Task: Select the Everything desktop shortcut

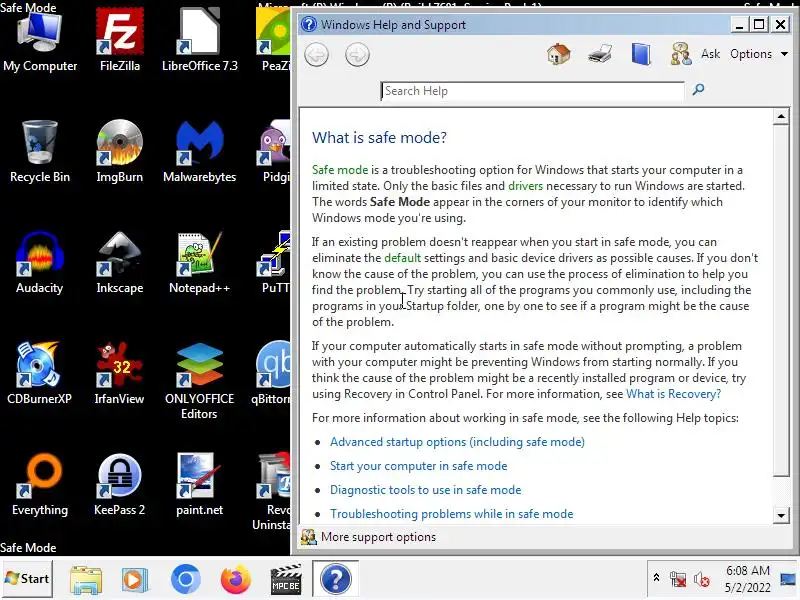Action: coord(40,485)
